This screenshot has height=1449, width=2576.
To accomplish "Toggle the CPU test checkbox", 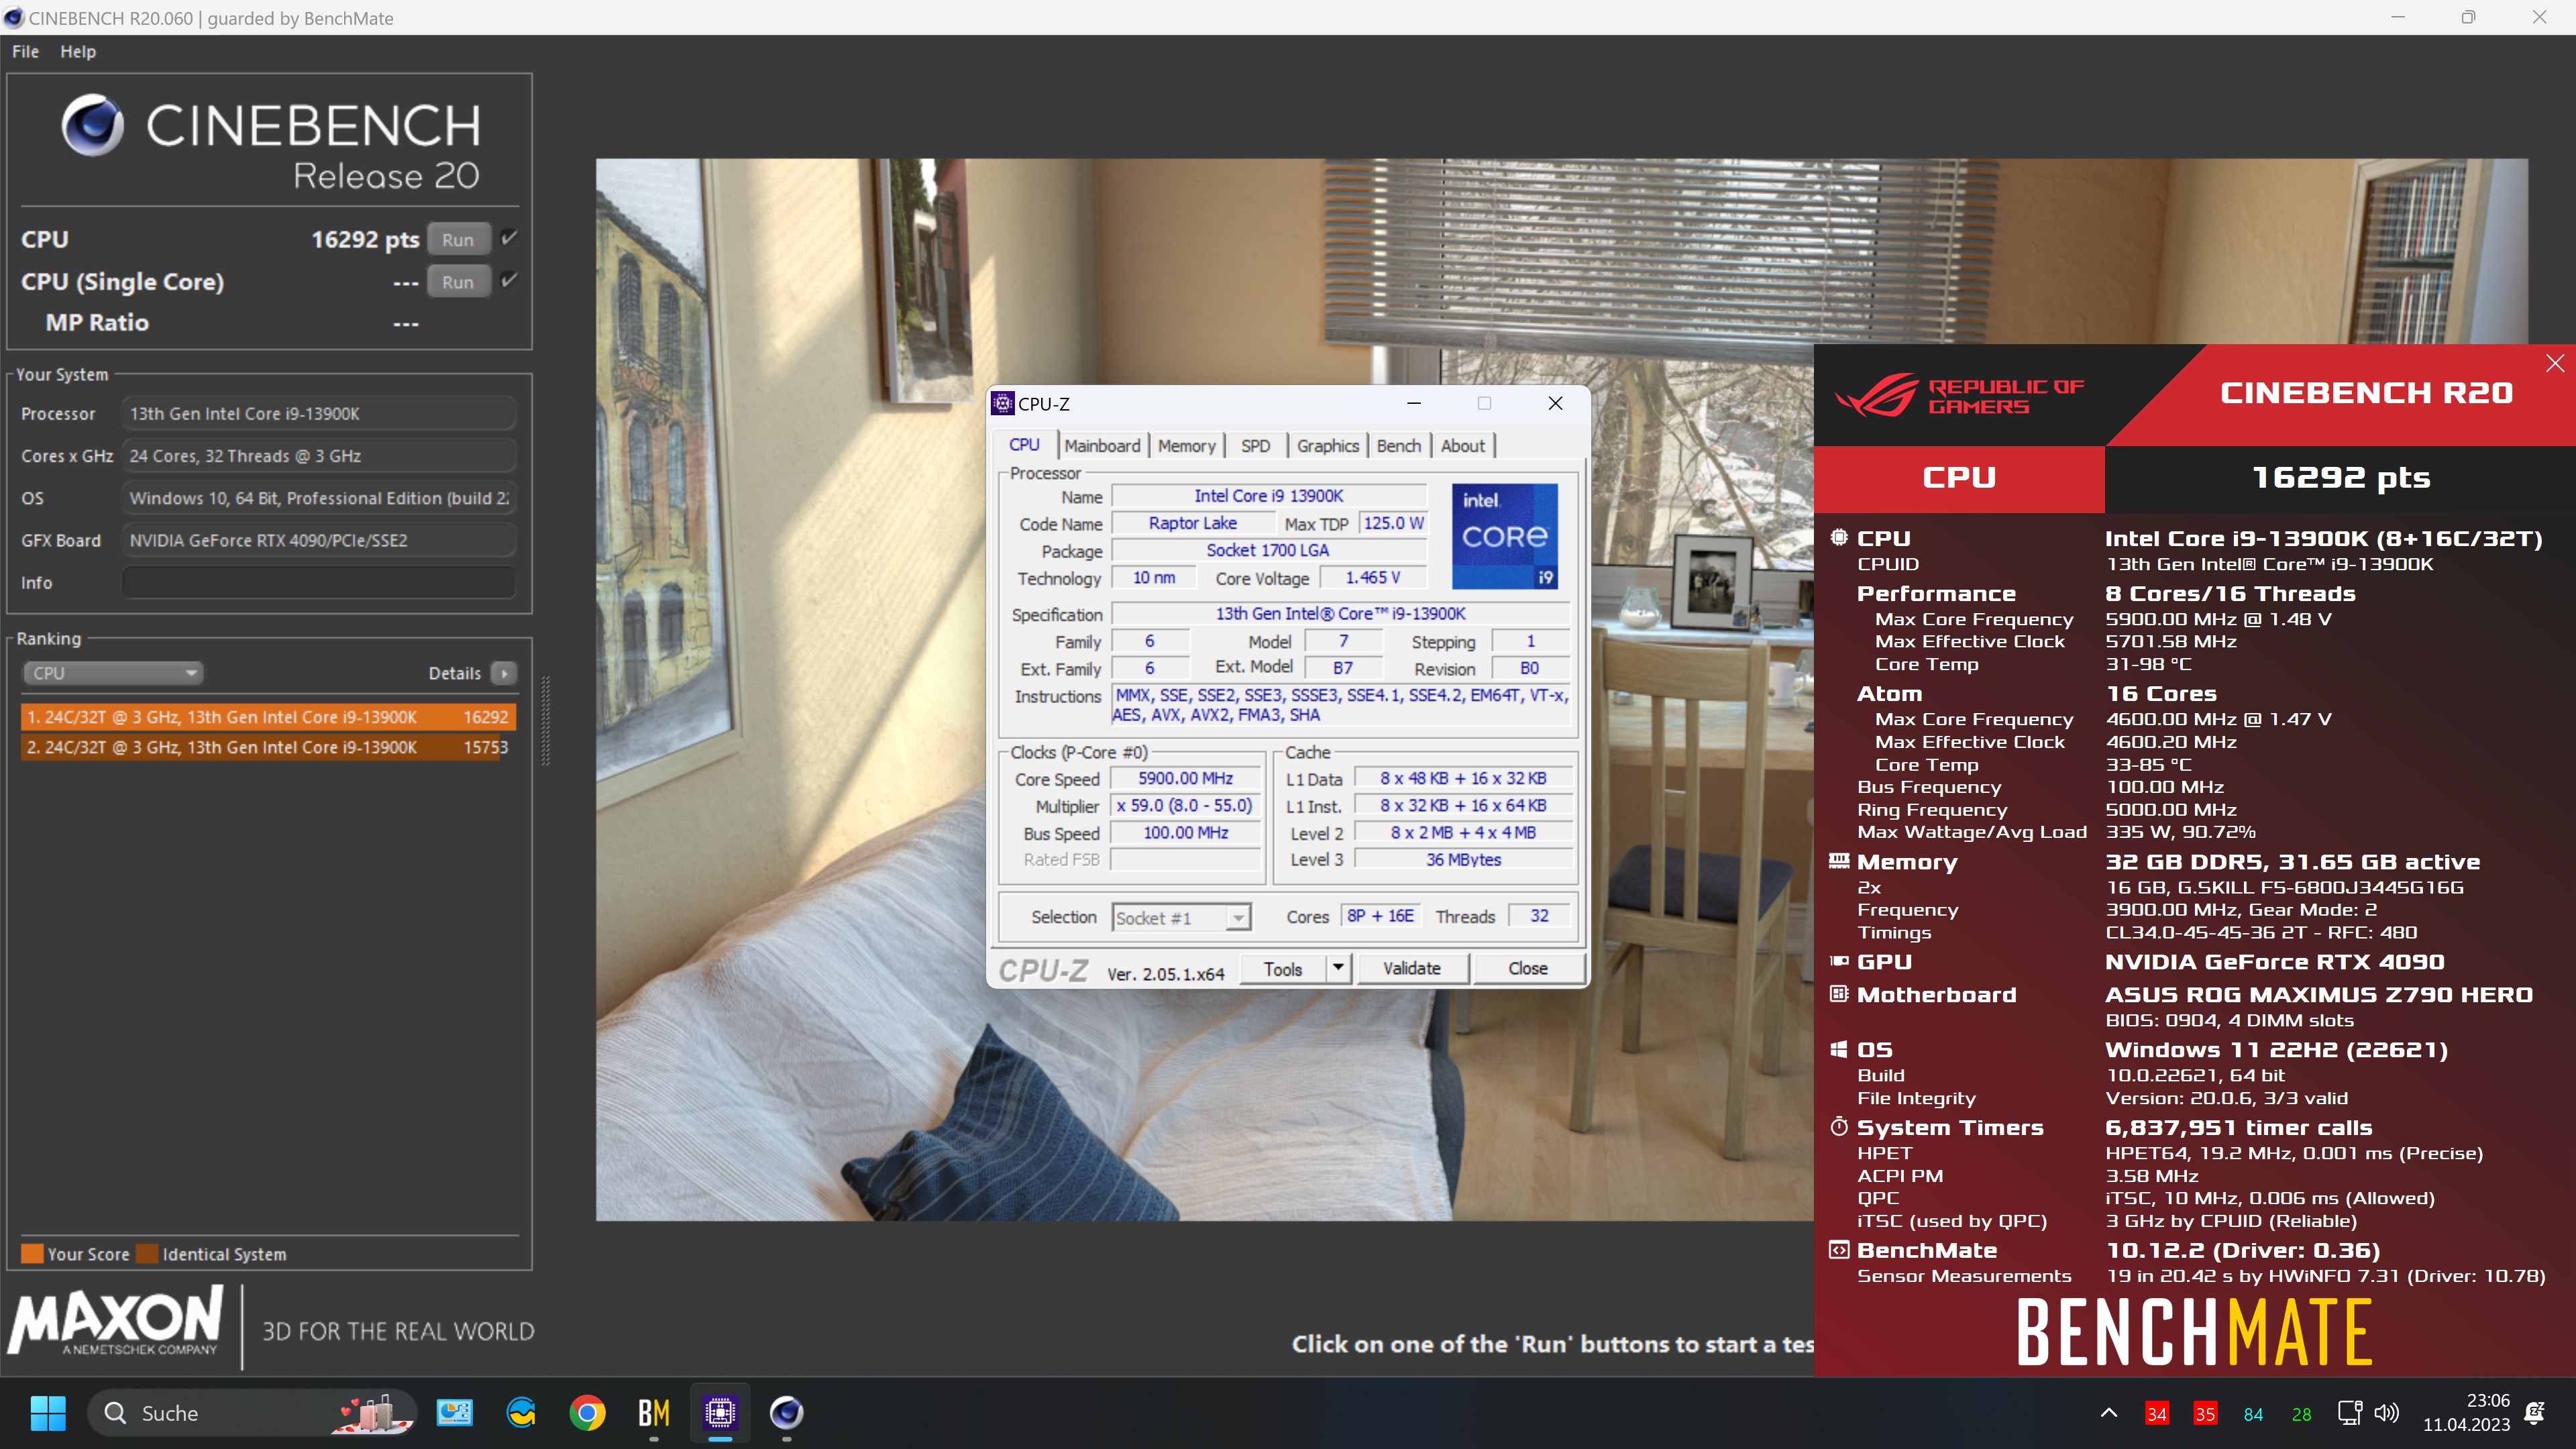I will [509, 238].
